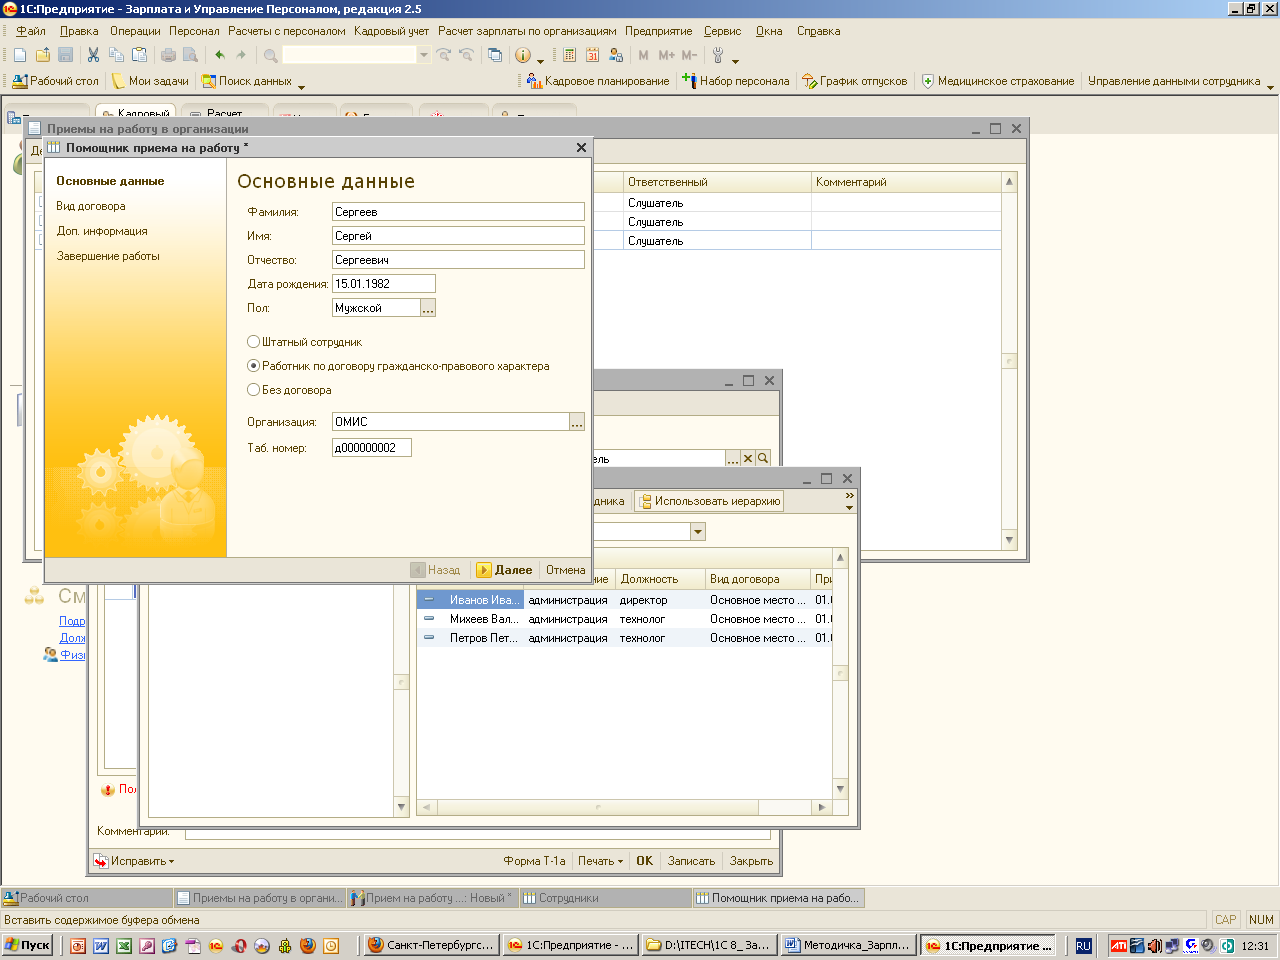
Task: Open the Кадровый учет menu
Action: coord(391,31)
